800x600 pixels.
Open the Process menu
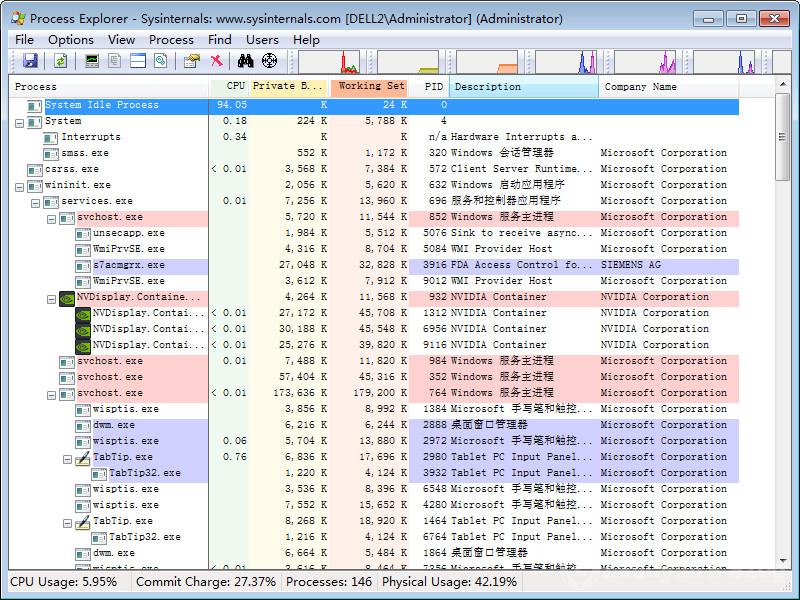171,40
